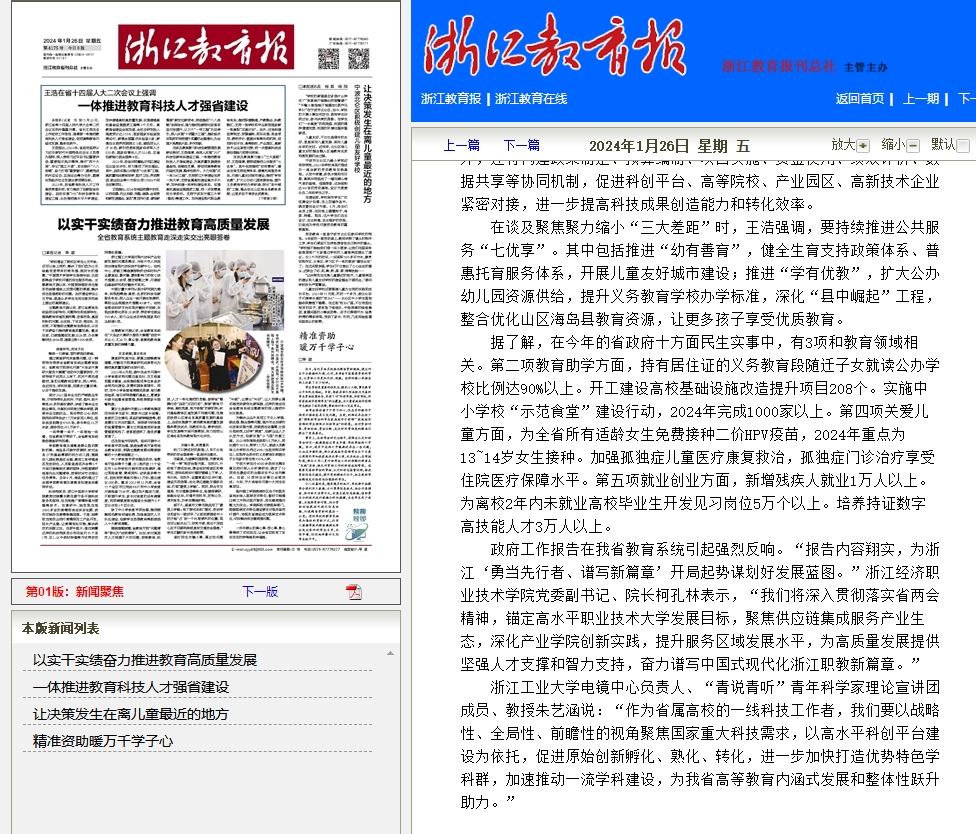Open article 让决策发生在离儿童最近的地方 from list
976x834 pixels.
[131, 714]
